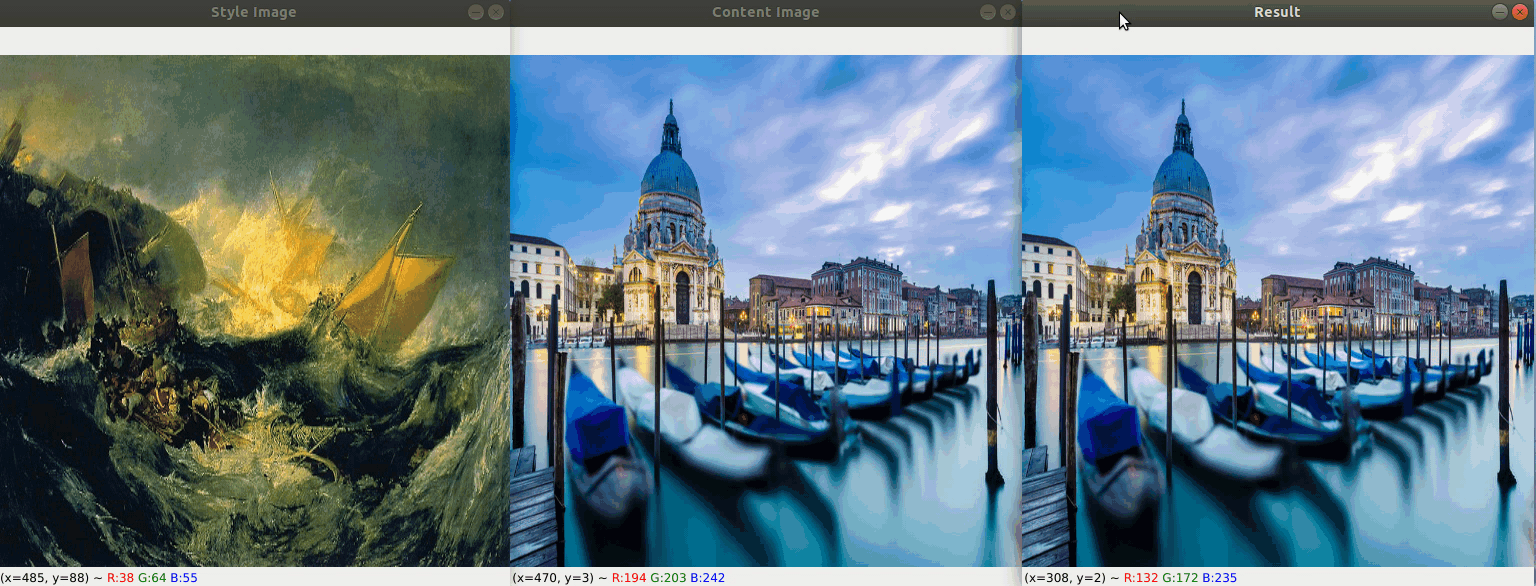The width and height of the screenshot is (1536, 586).
Task: Select the Result window title text
Action: coord(1277,12)
